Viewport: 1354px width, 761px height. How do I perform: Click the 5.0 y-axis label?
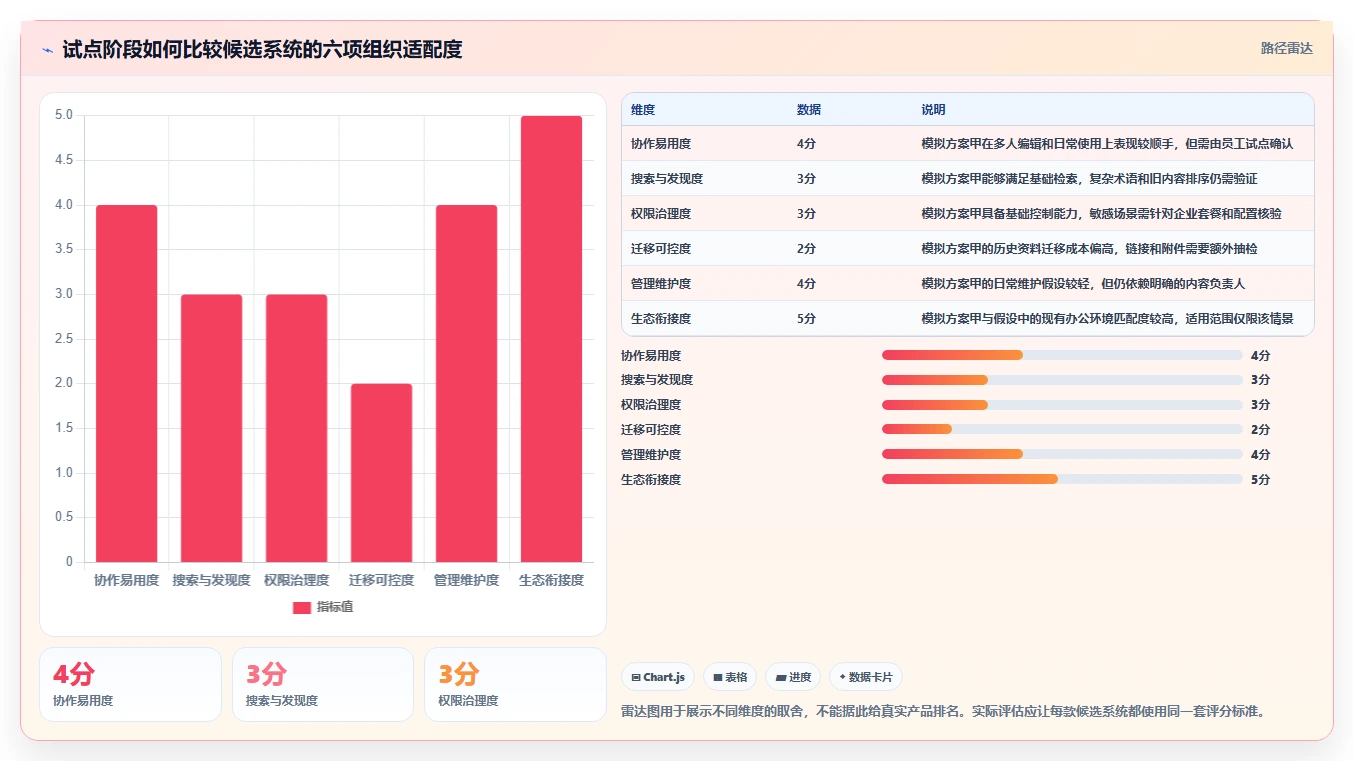coord(64,115)
